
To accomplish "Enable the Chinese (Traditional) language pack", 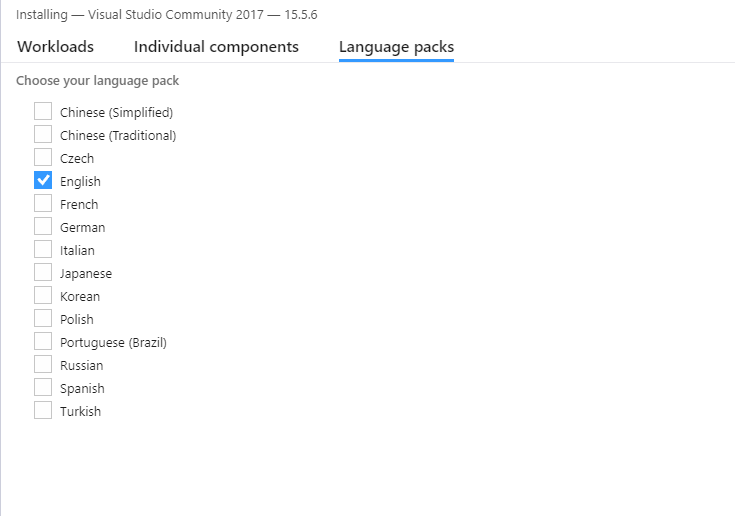I will point(43,135).
